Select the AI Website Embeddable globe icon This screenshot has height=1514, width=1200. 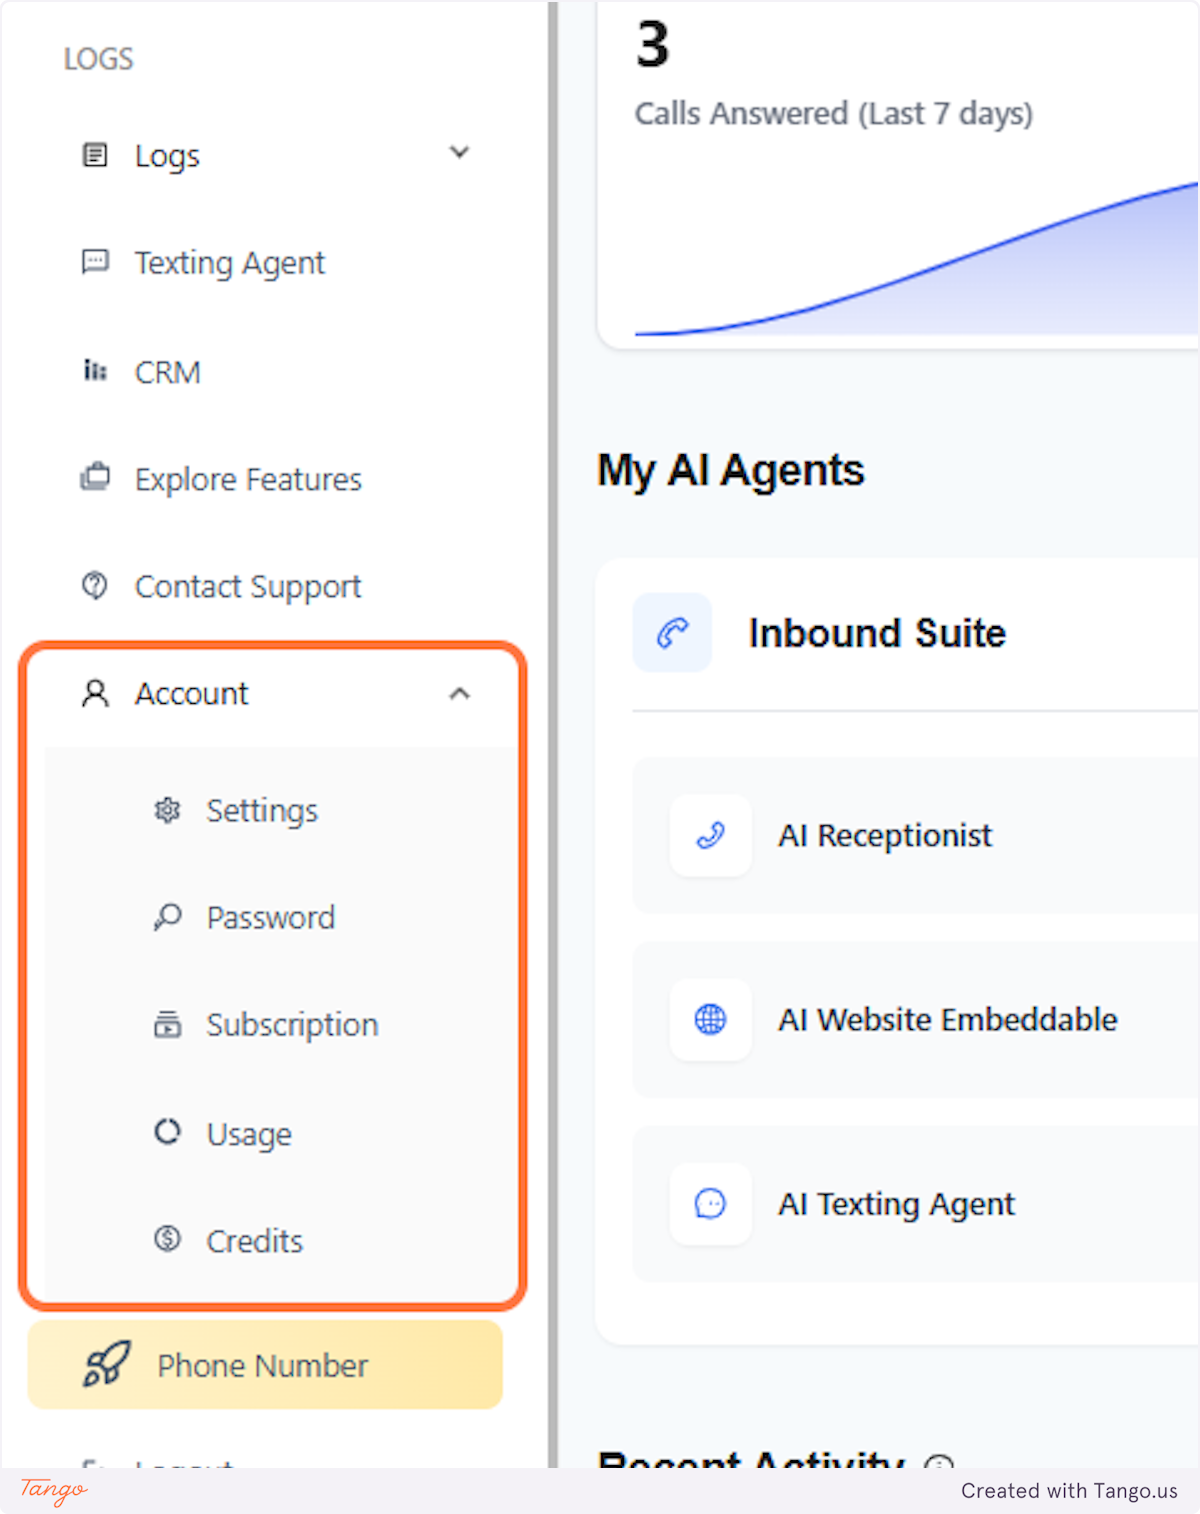click(709, 1020)
